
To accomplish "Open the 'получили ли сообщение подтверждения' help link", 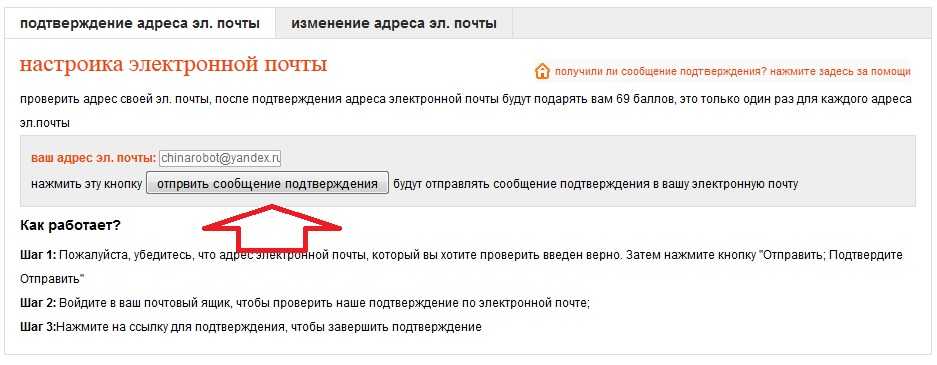I will click(733, 72).
